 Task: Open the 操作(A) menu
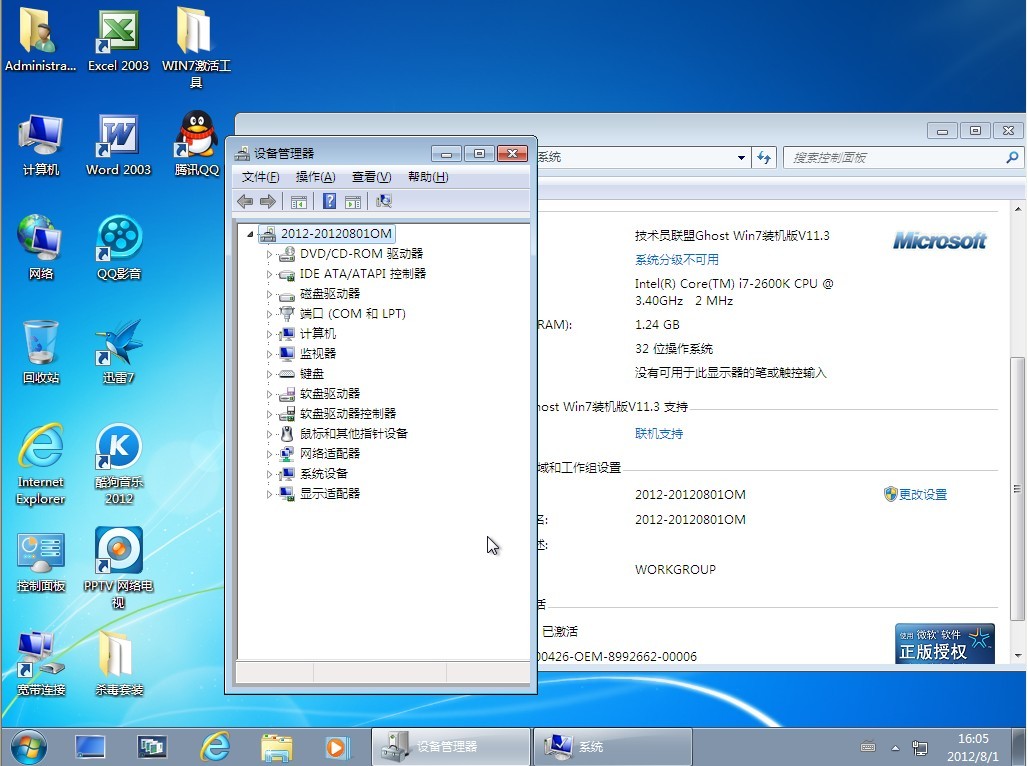(x=315, y=177)
